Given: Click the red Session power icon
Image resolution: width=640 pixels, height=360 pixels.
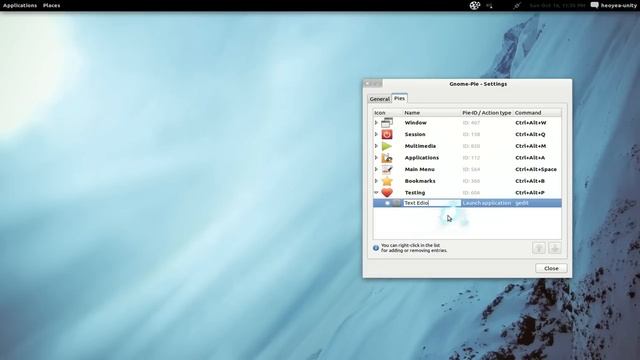Looking at the screenshot, I should 387,134.
